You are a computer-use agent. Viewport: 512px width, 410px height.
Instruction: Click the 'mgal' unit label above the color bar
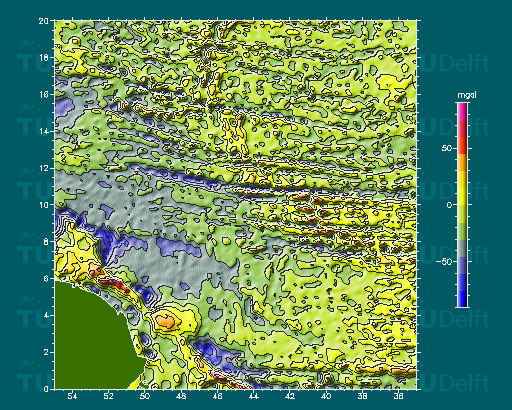(467, 95)
